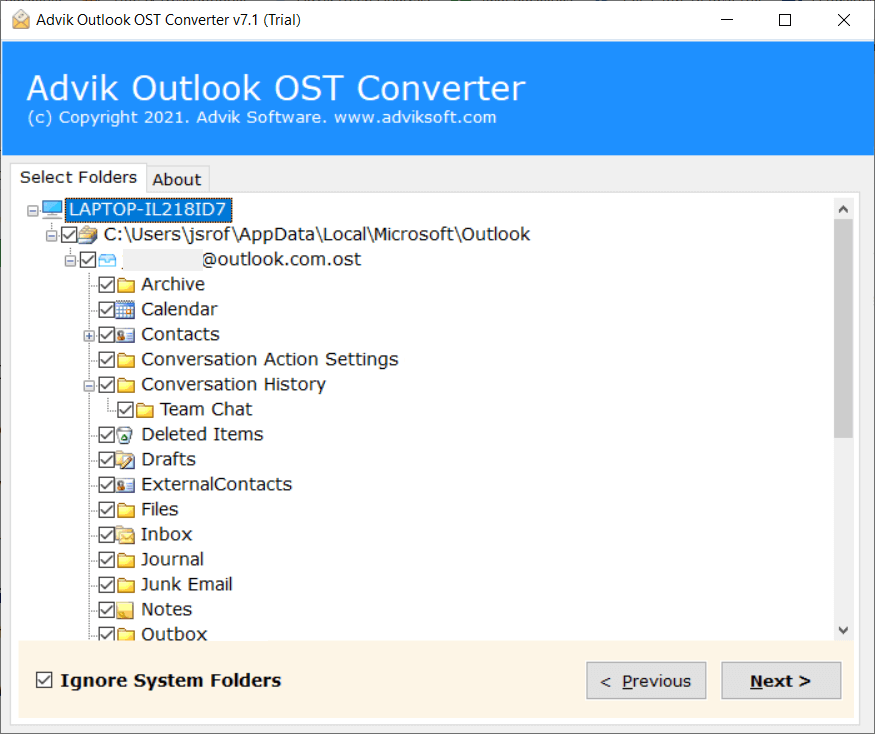Click the Next button
This screenshot has height=734, width=875.
click(x=781, y=680)
